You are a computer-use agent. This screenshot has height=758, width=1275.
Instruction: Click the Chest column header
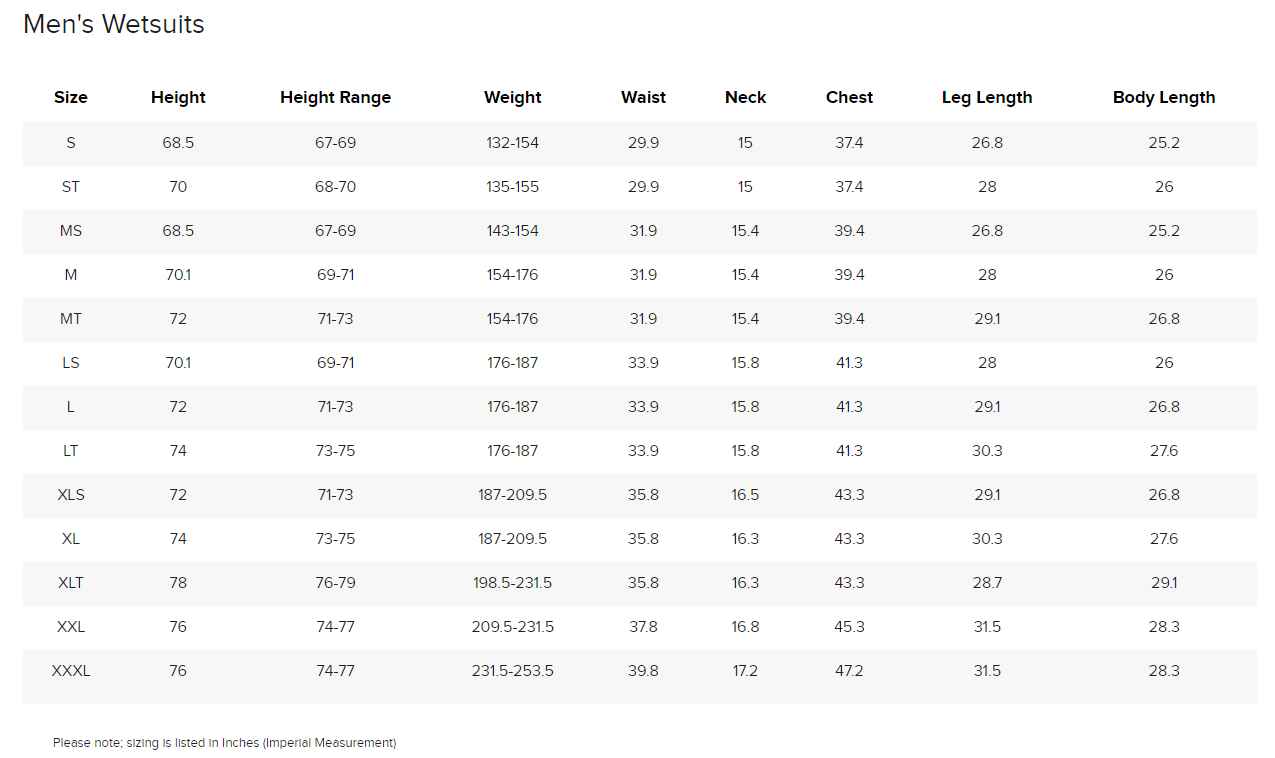(849, 98)
